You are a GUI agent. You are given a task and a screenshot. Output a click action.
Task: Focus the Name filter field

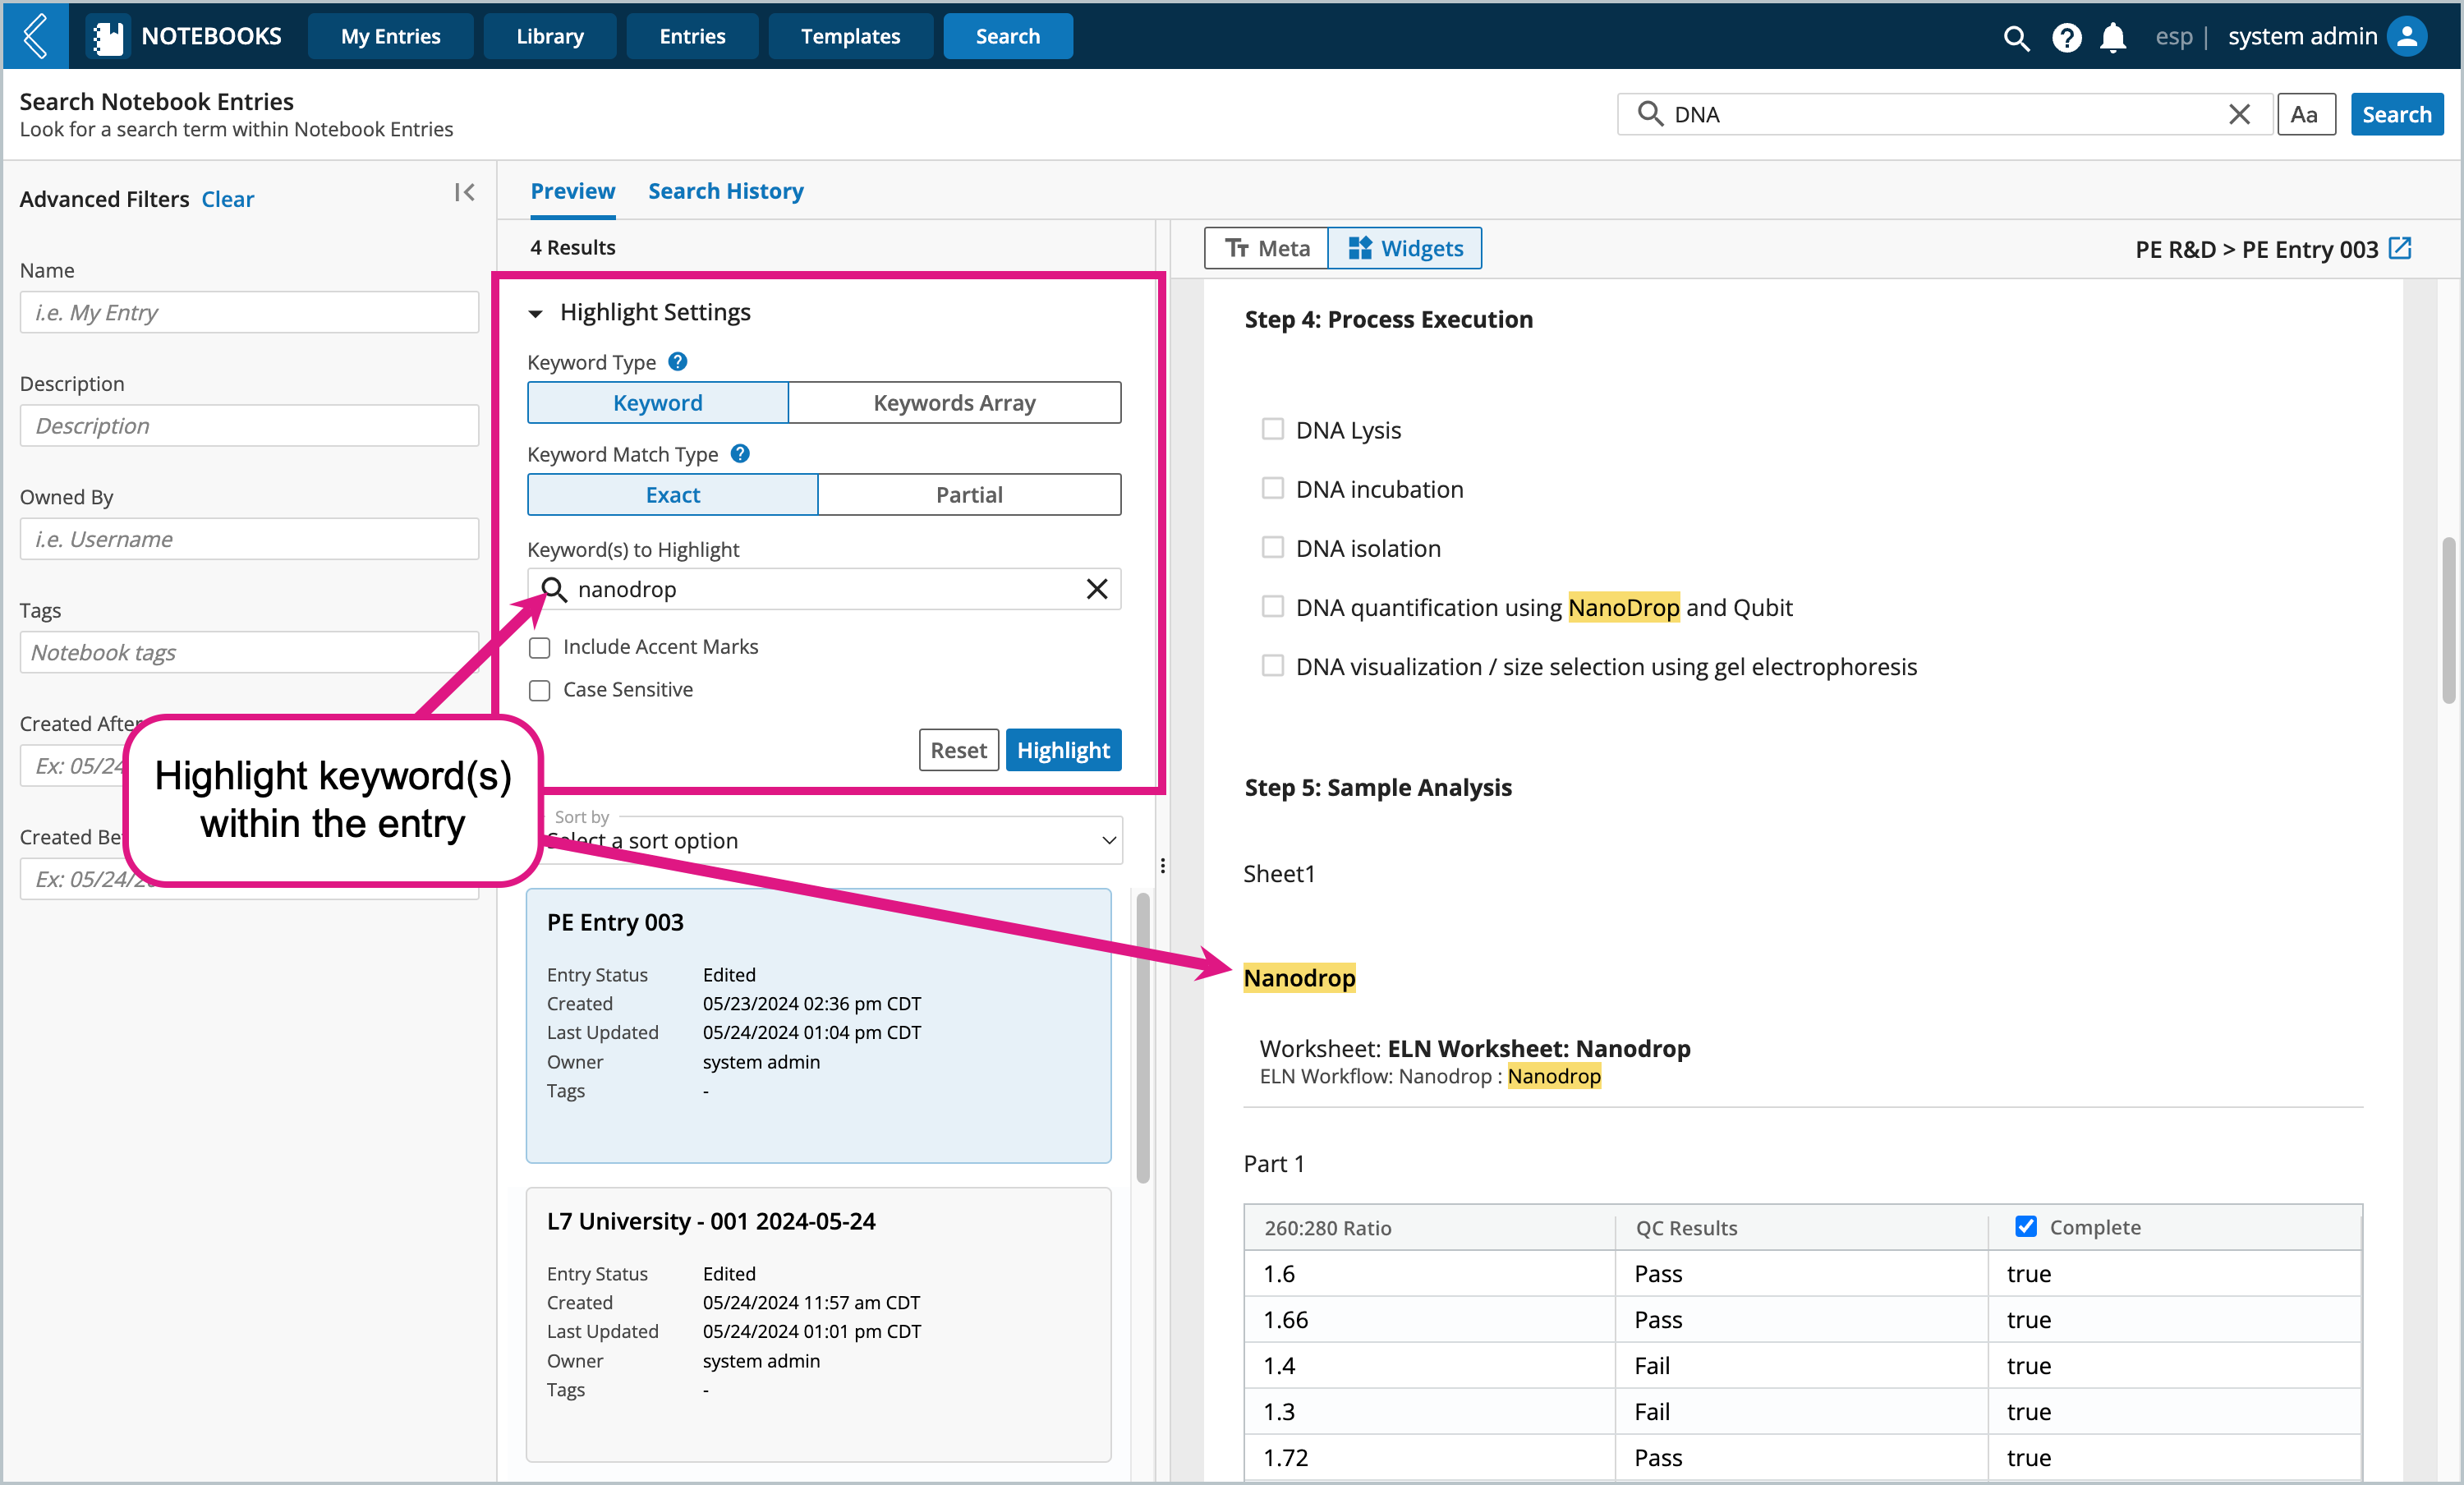[249, 312]
